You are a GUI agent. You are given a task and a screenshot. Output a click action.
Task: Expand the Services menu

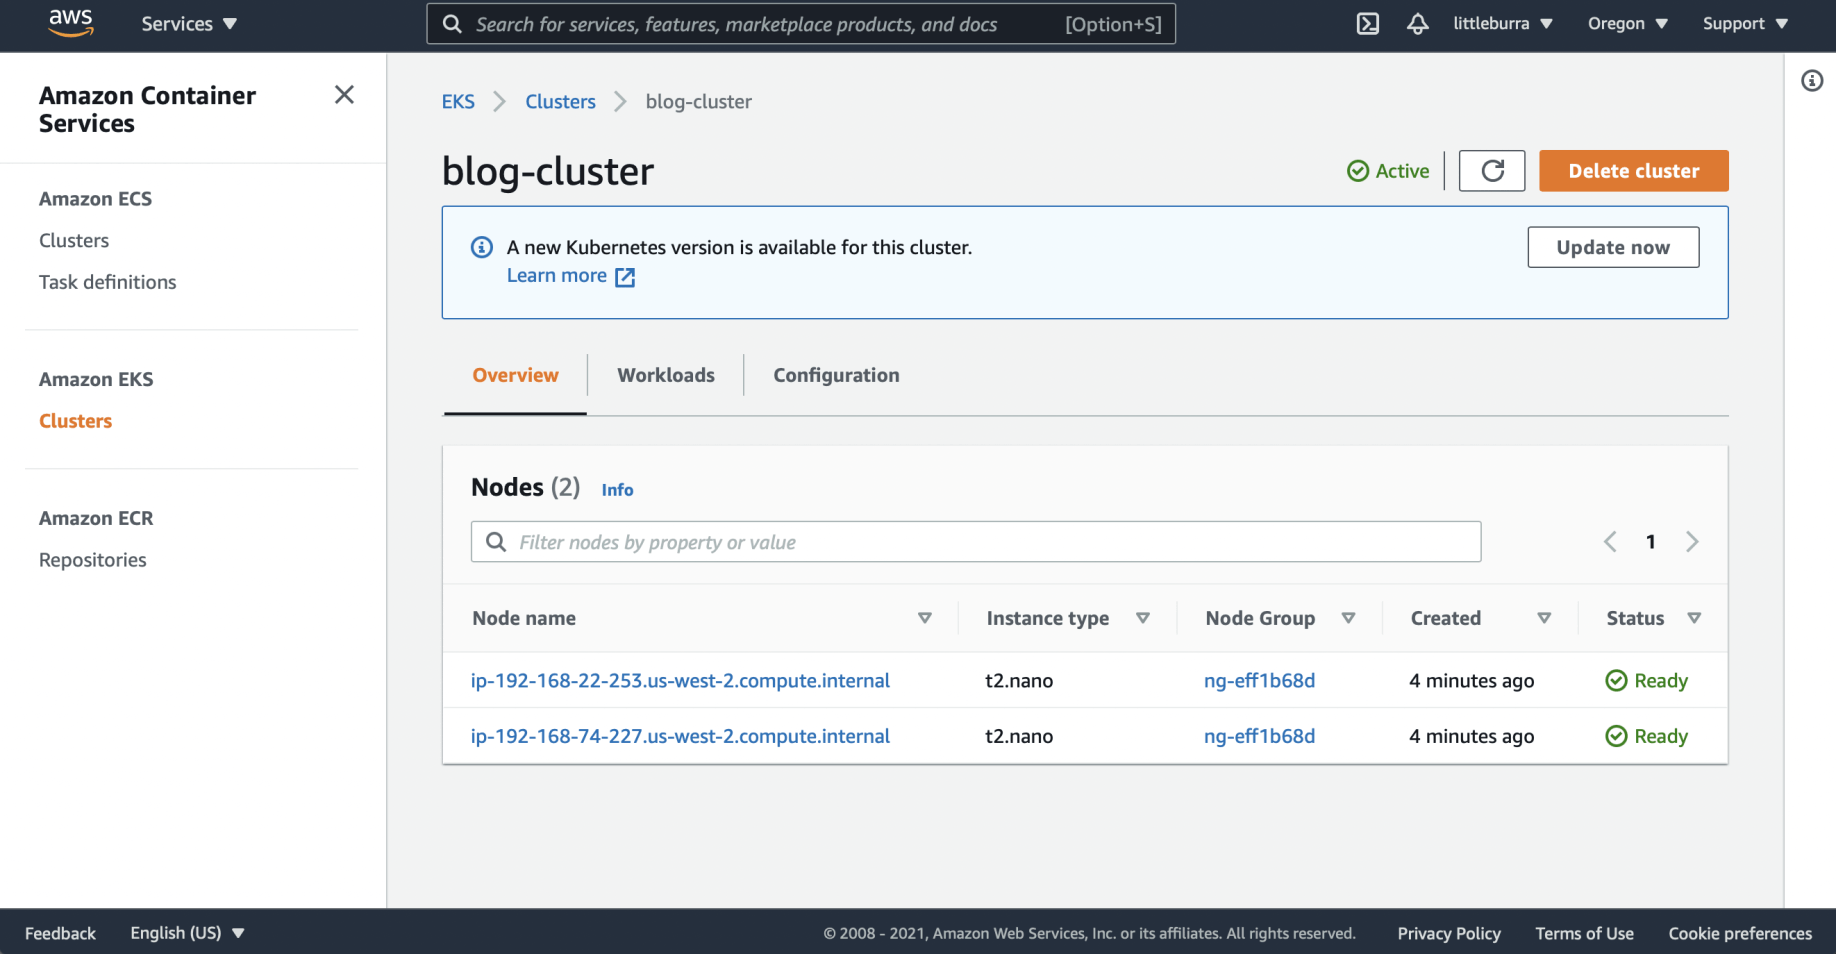(189, 24)
